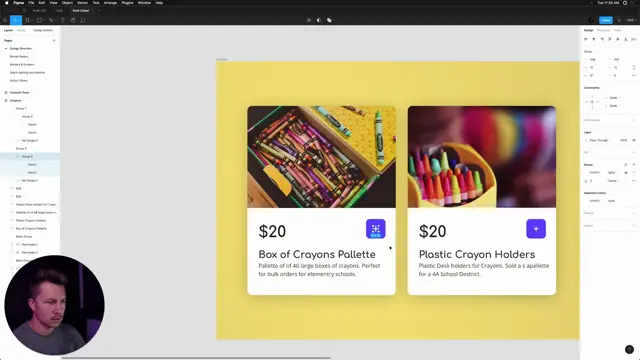This screenshot has height=360, width=640.
Task: Click the purple icon button on Box of Crayons card
Action: pos(376,229)
